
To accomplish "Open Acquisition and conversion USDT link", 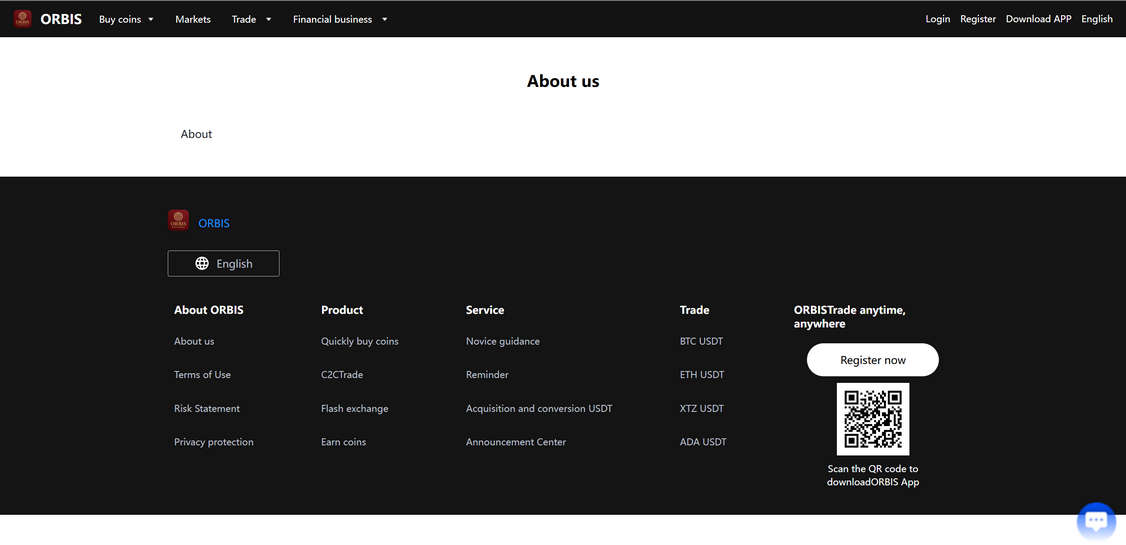I will [539, 409].
